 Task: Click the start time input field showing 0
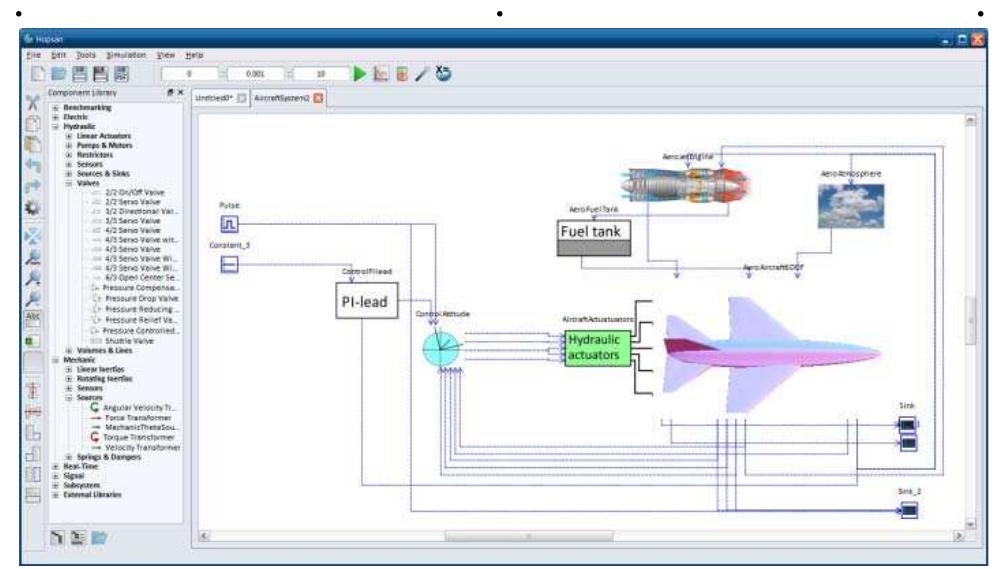coord(189,74)
